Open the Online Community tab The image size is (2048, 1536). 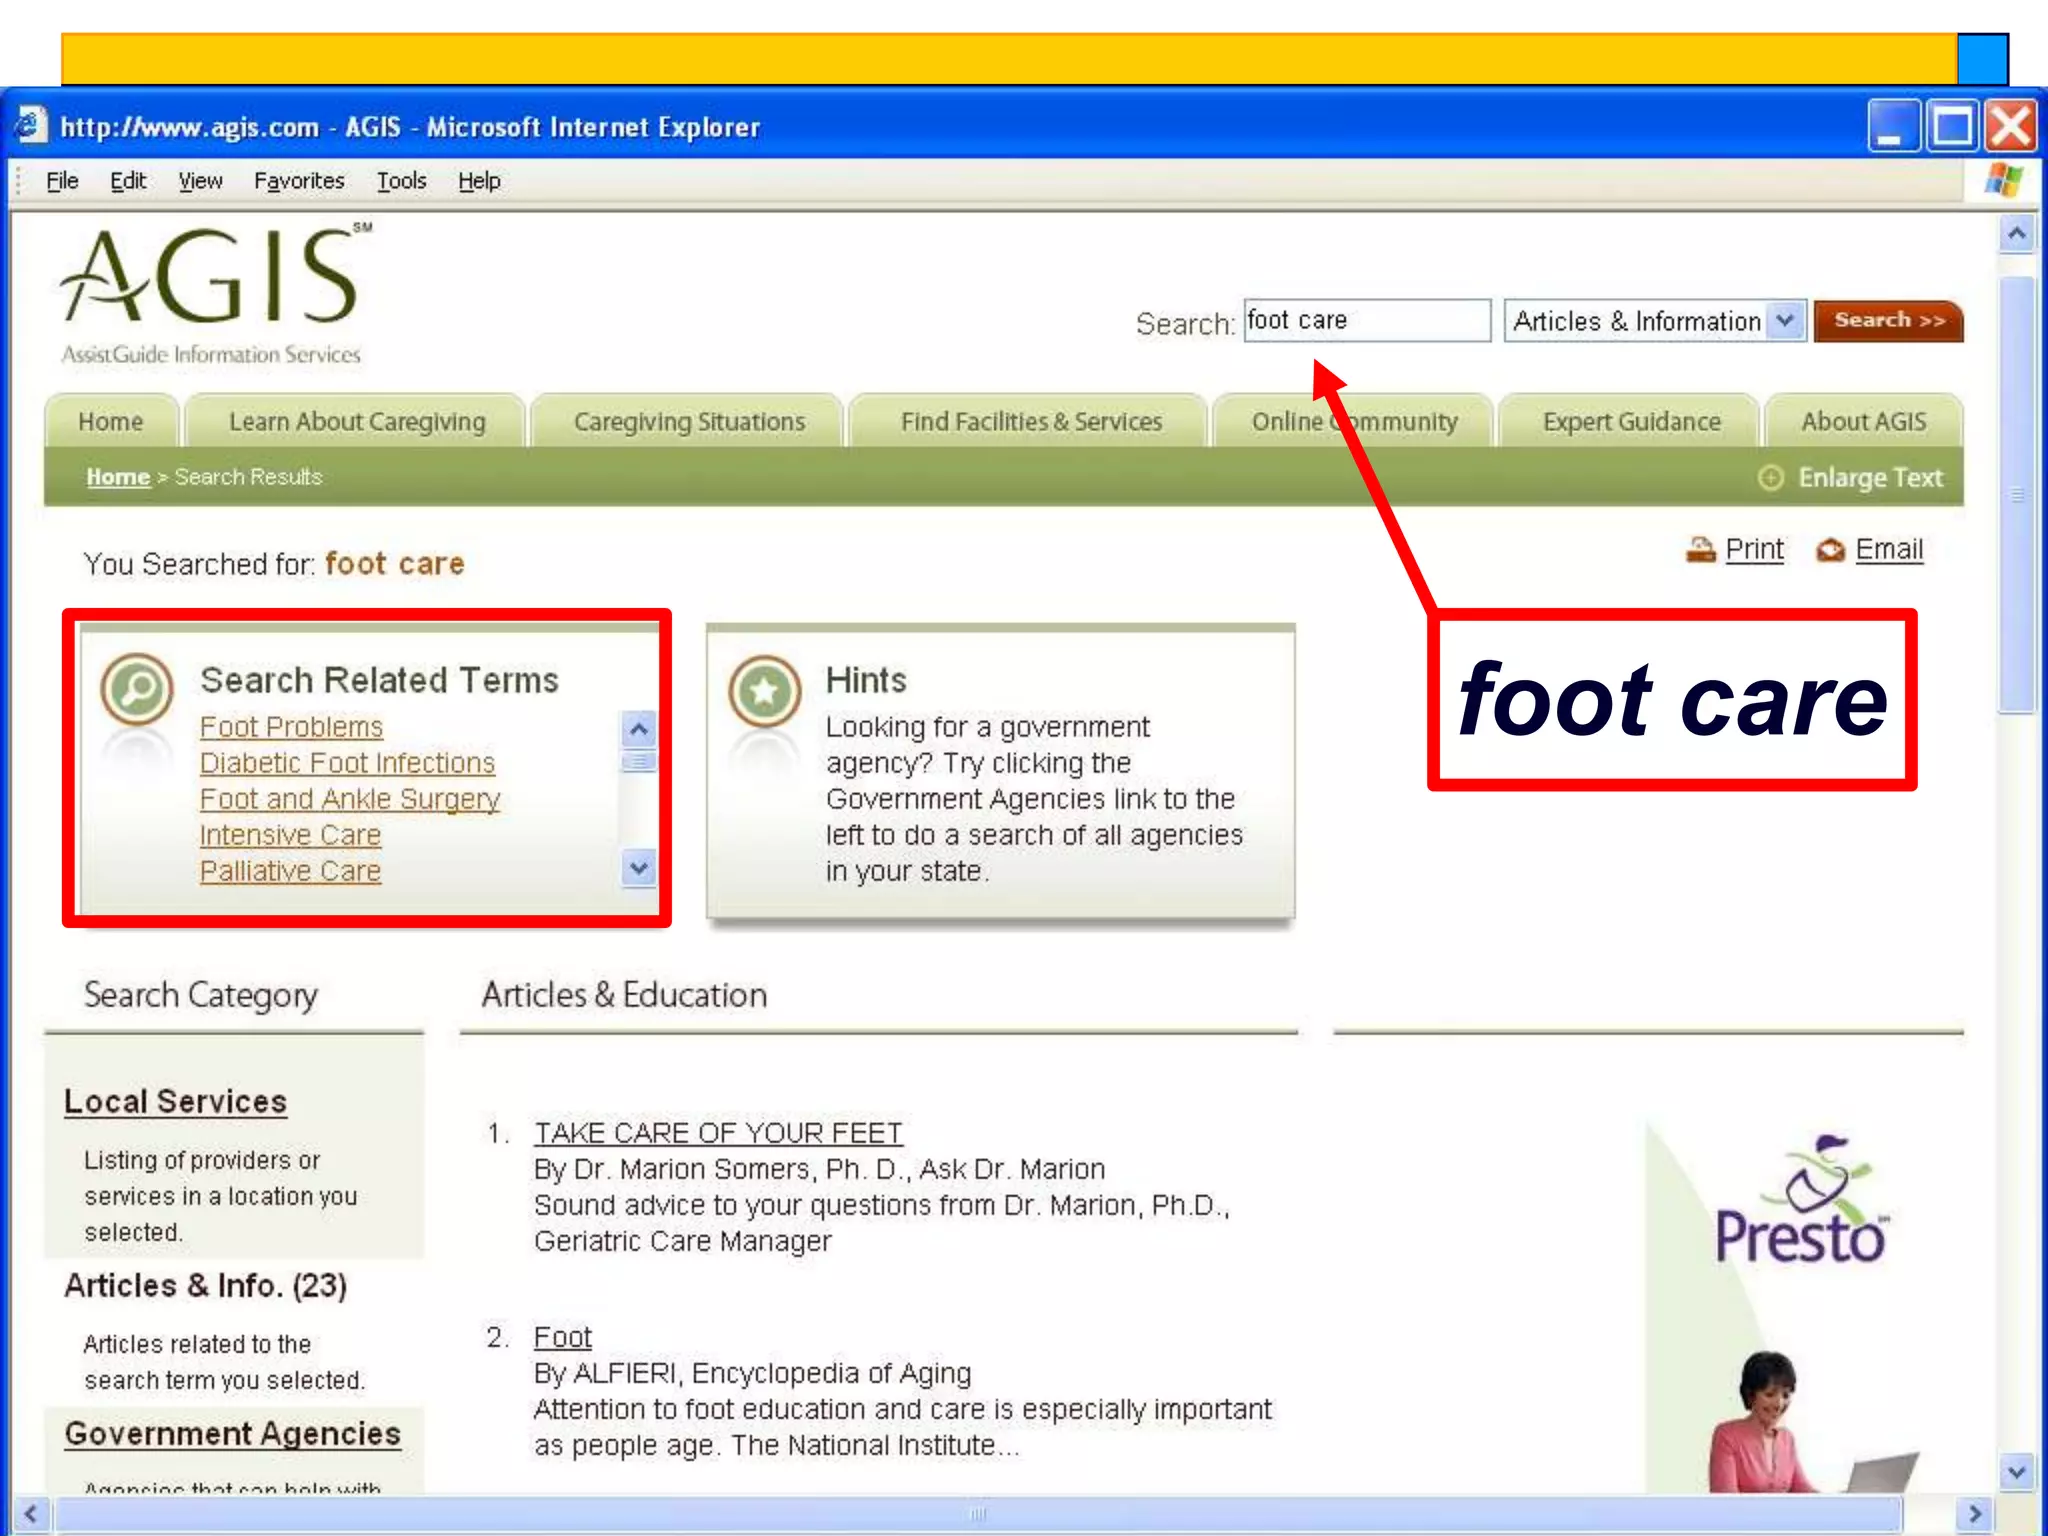point(1354,421)
